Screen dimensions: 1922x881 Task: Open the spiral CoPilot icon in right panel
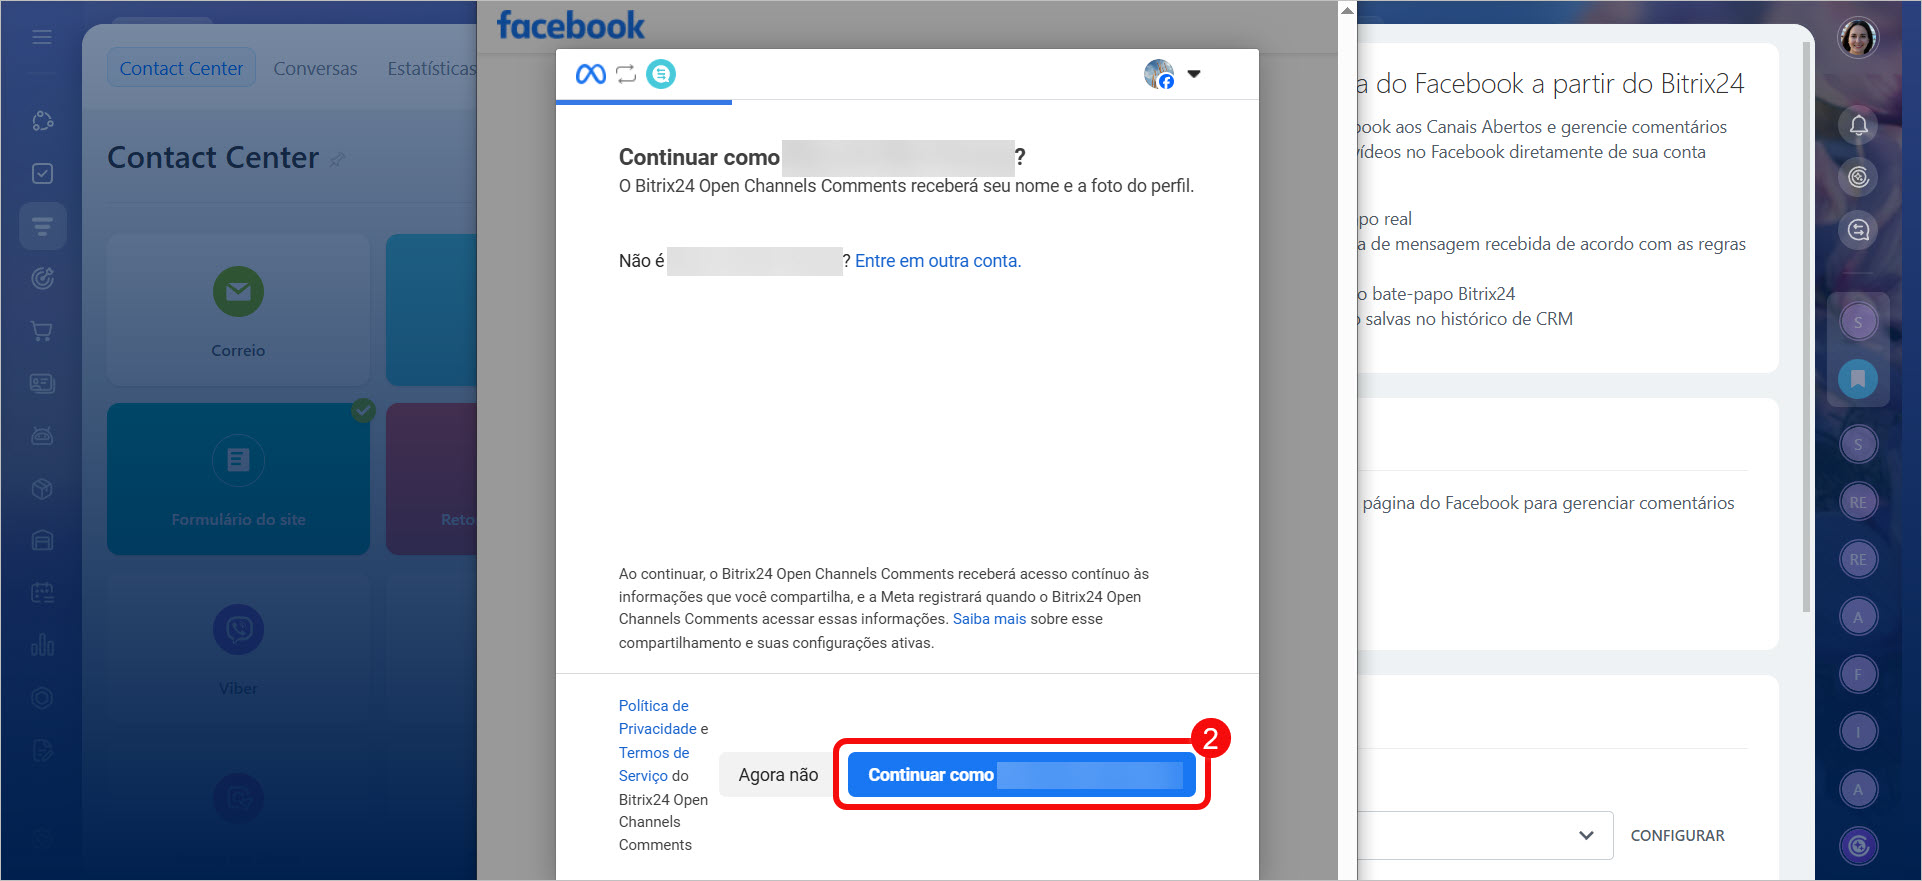pos(1858,178)
